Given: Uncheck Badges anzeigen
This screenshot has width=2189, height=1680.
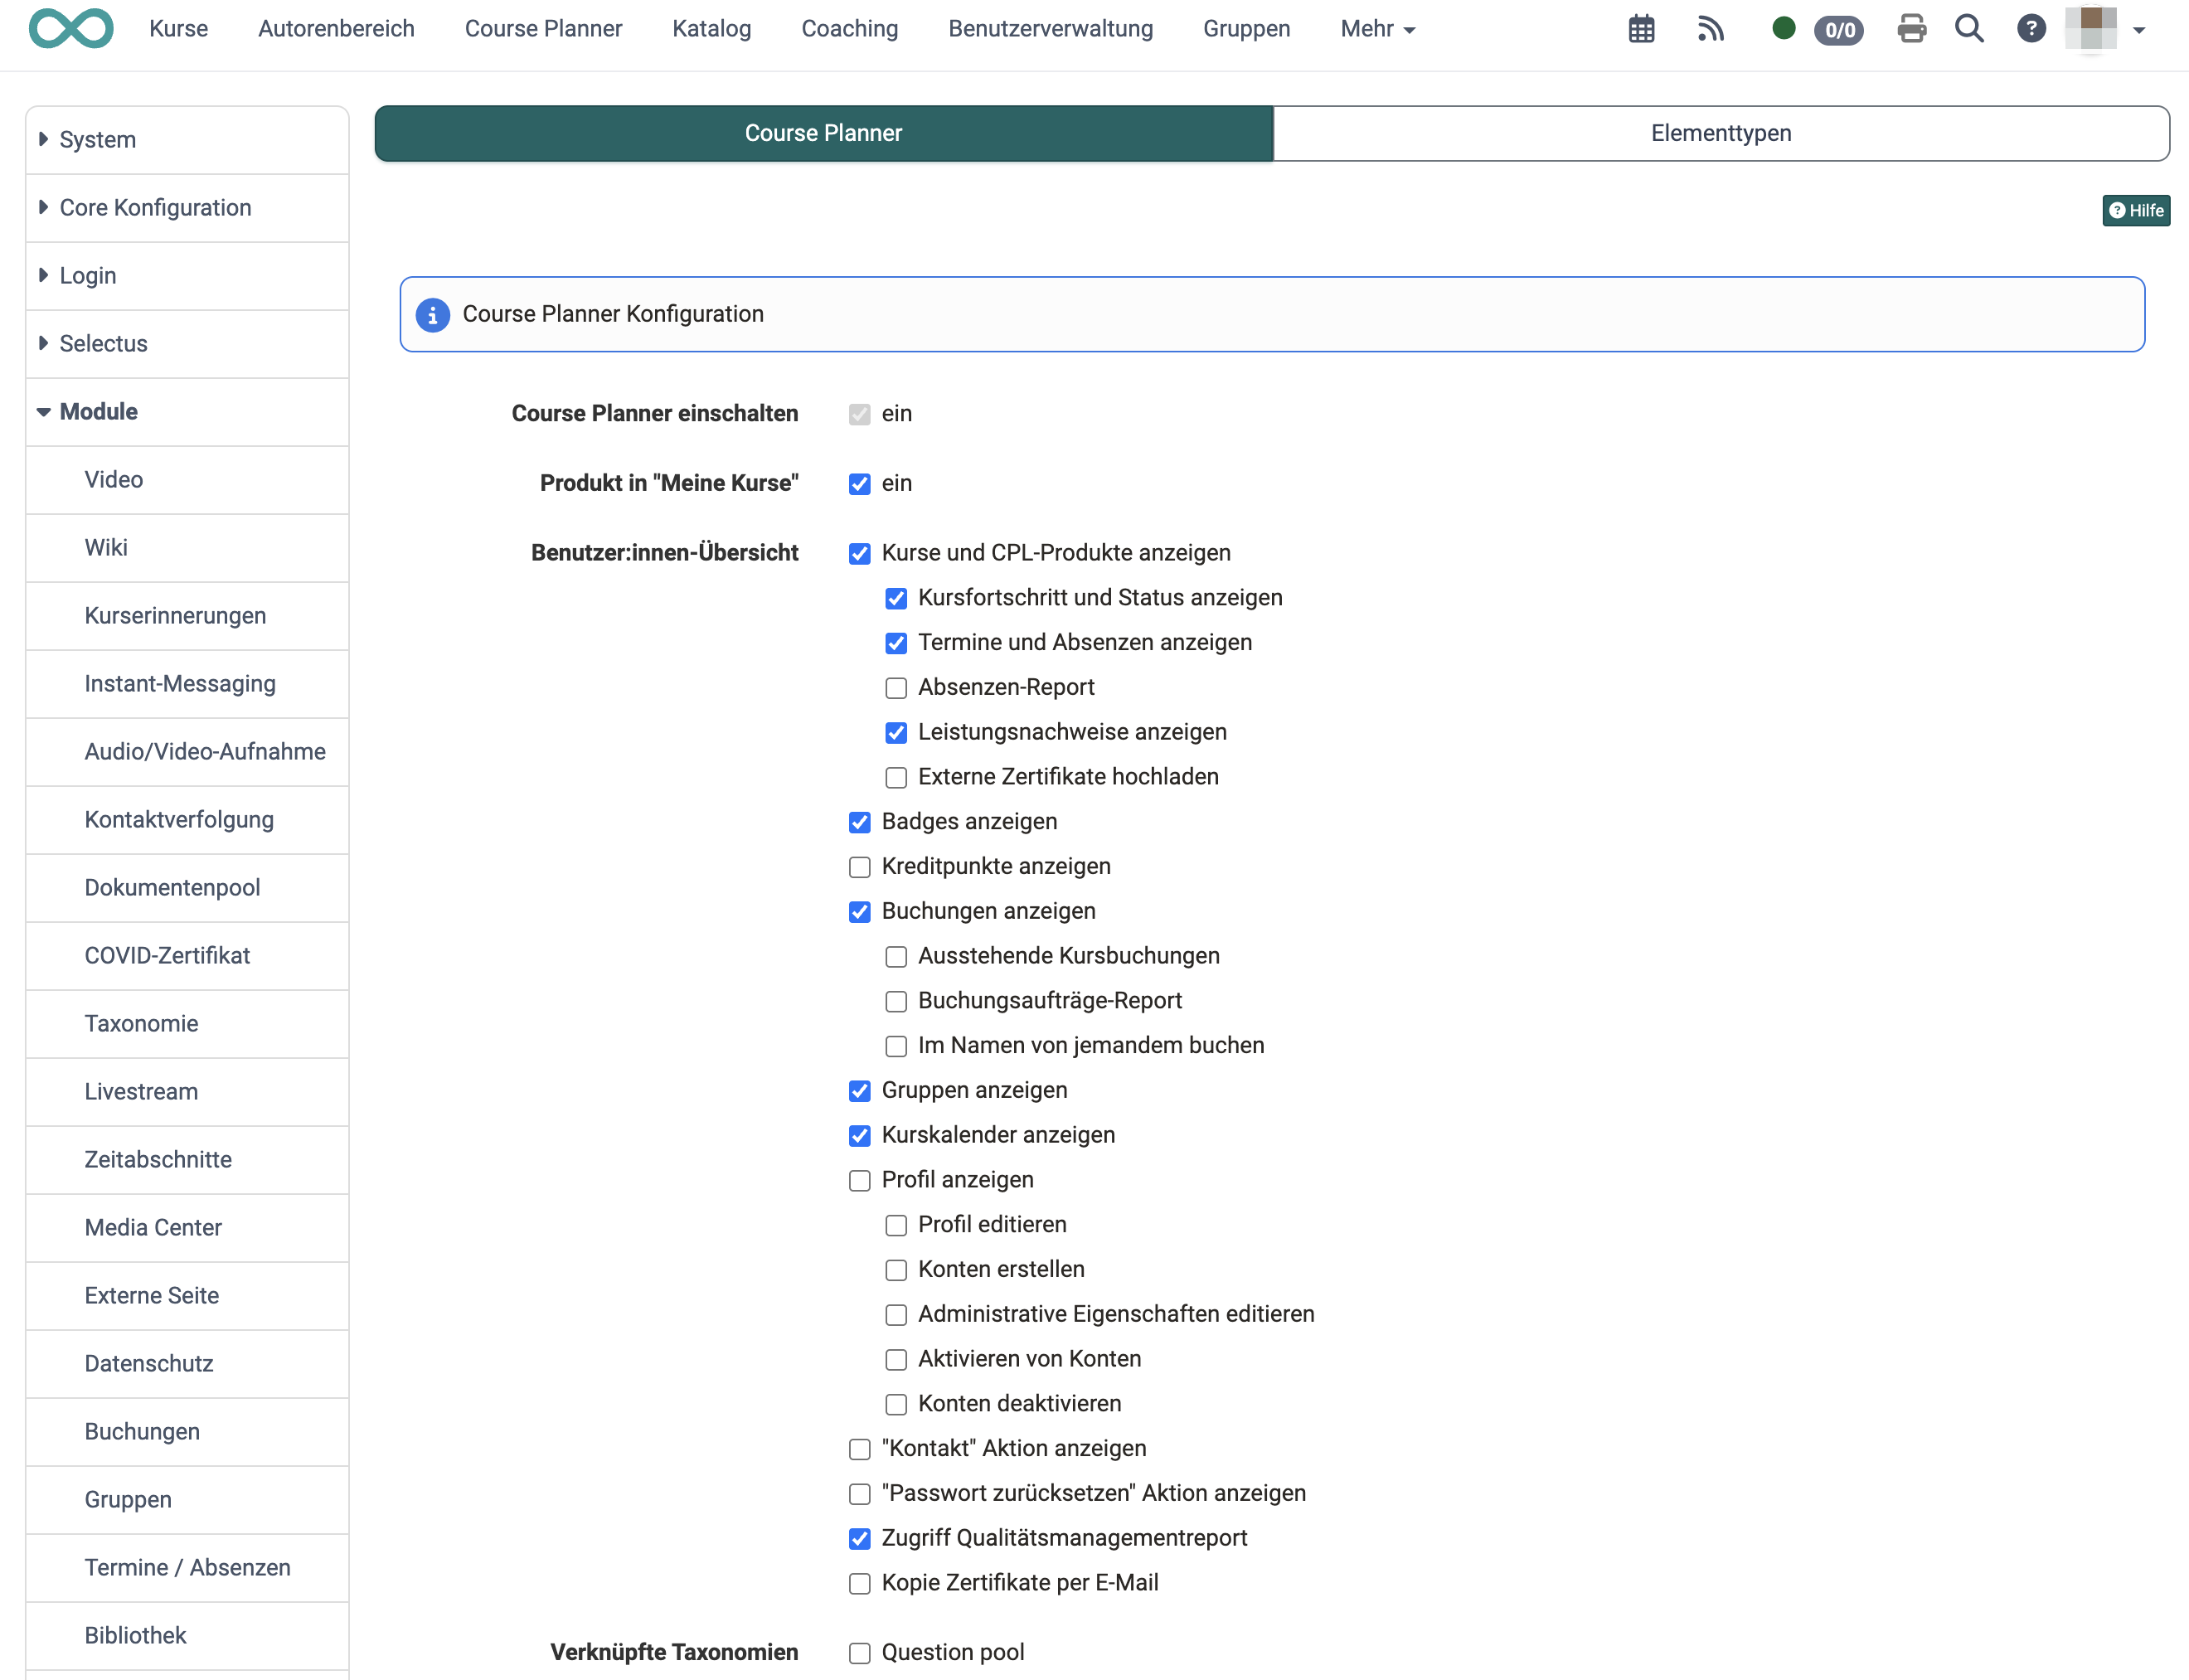Looking at the screenshot, I should (x=860, y=822).
